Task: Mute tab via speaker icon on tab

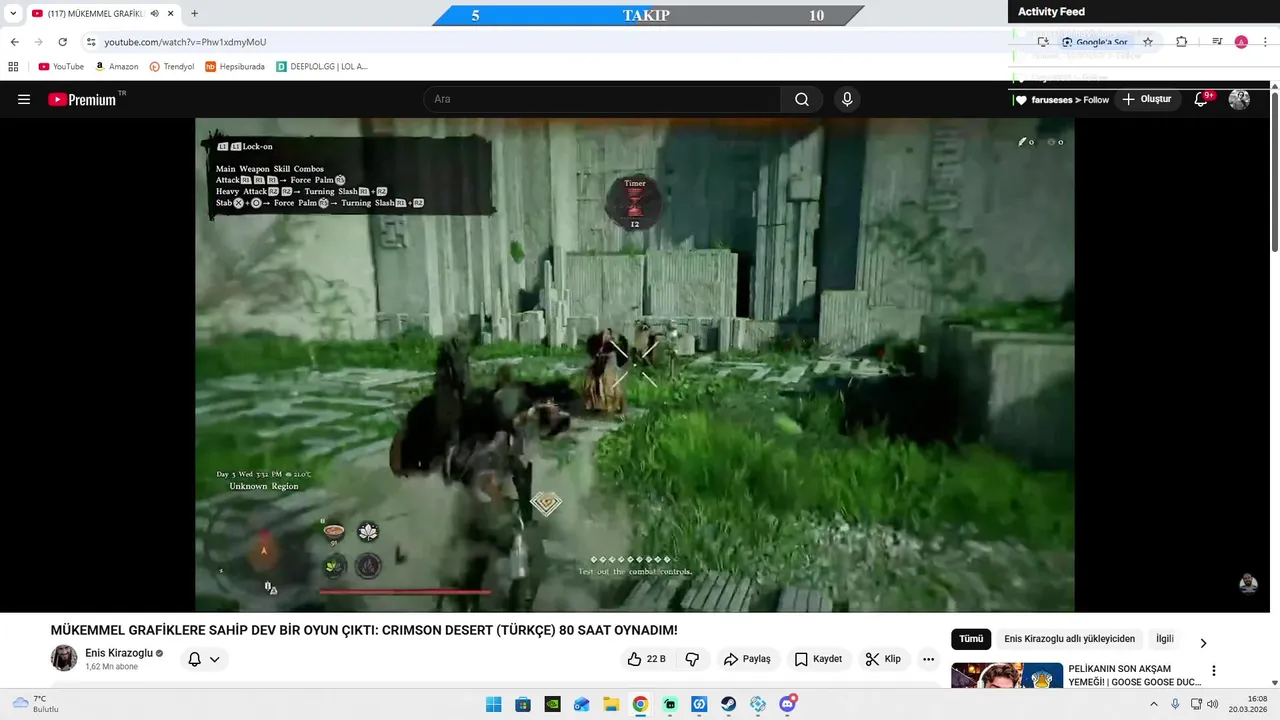Action: 154,14
